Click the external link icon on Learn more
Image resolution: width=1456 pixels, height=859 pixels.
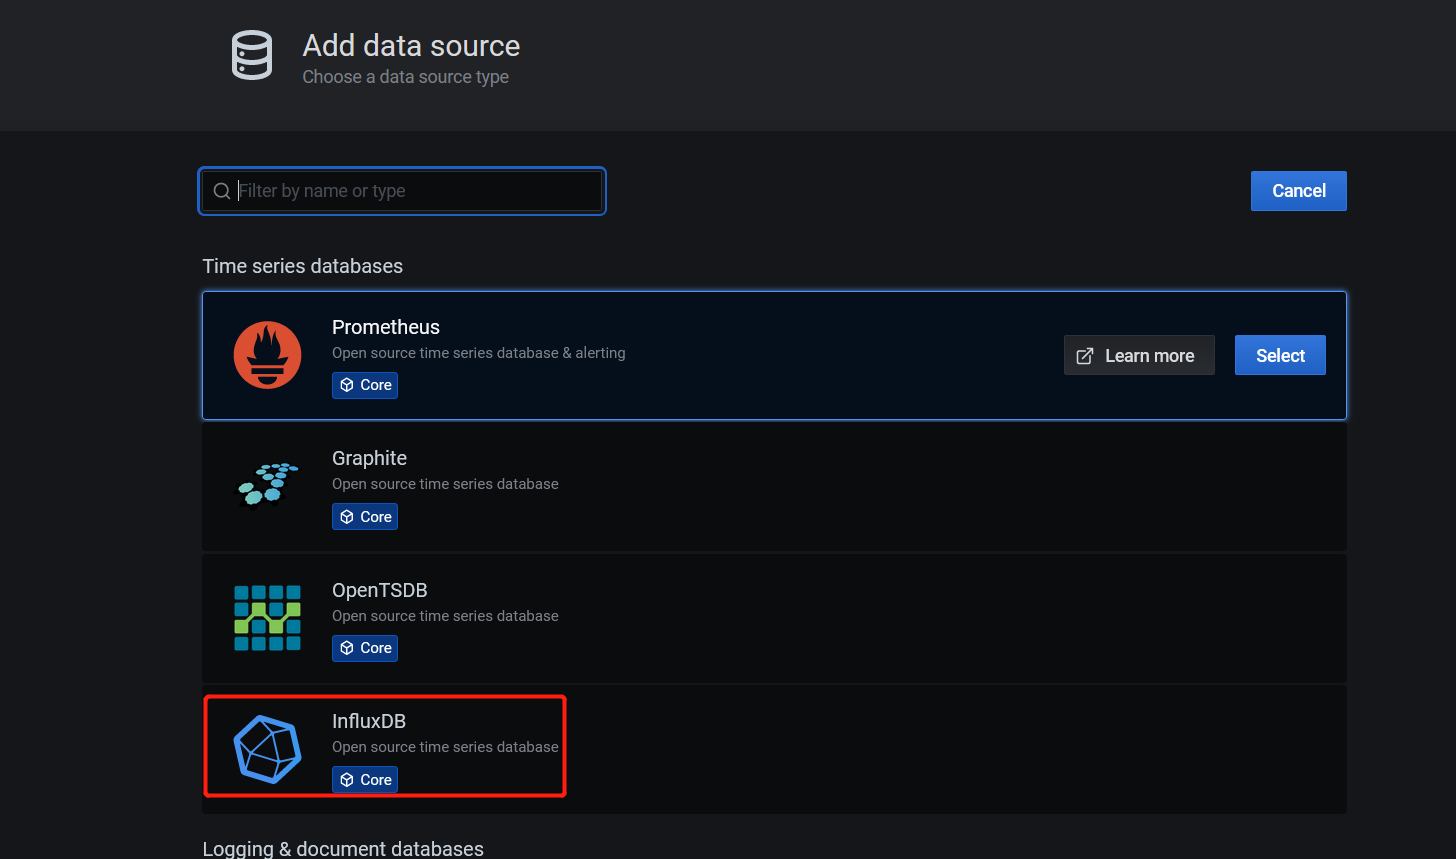tap(1085, 355)
